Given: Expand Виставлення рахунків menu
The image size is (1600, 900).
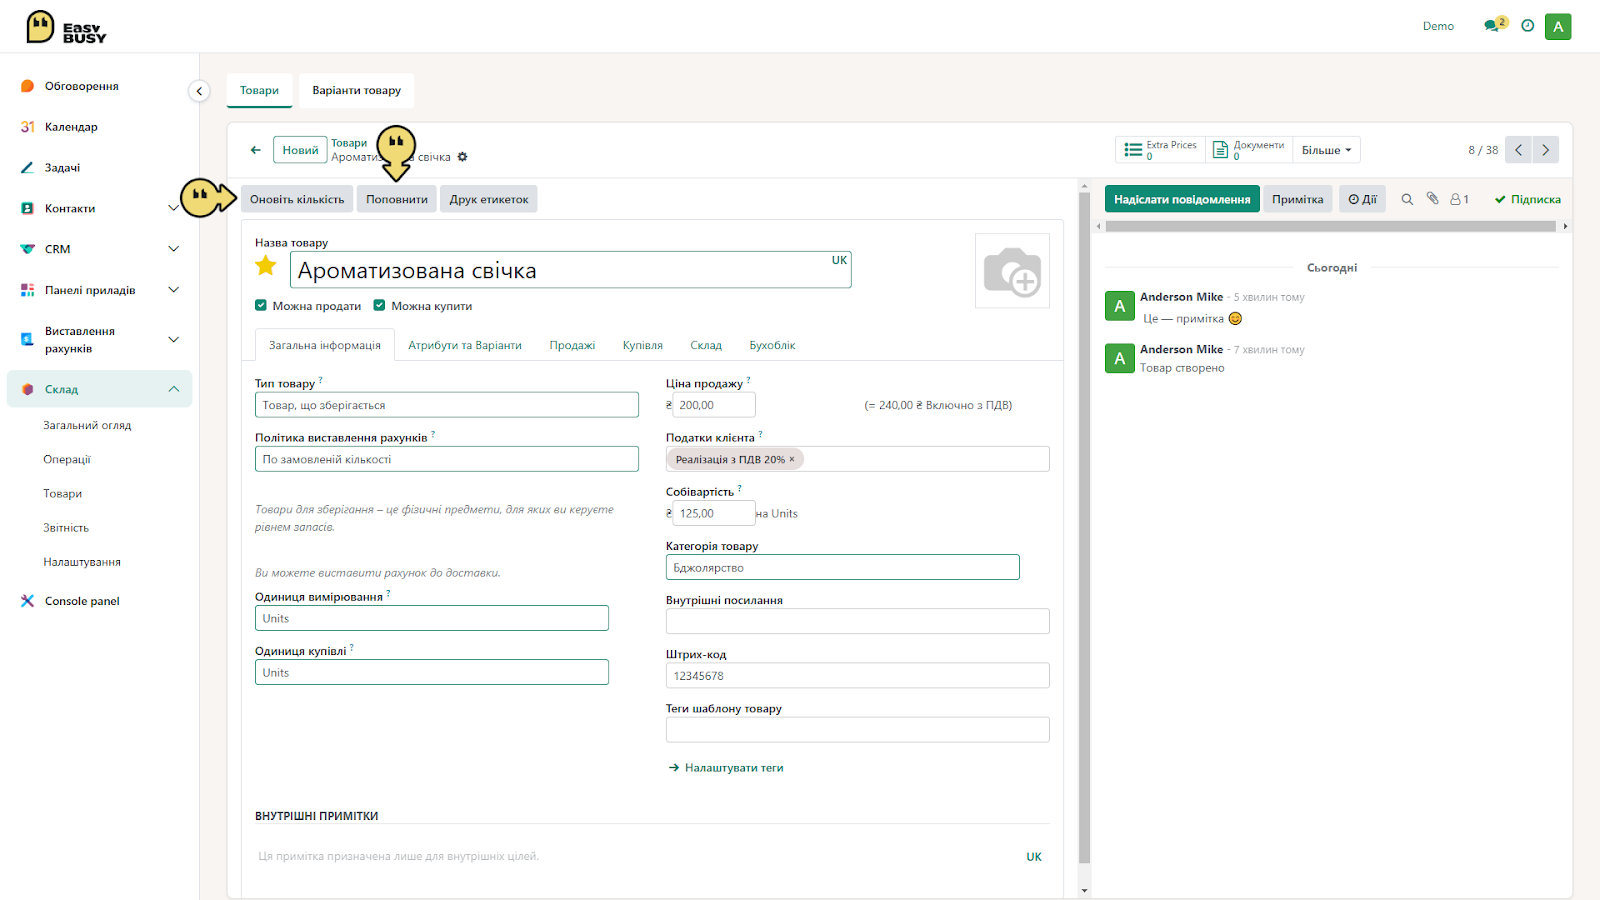Looking at the screenshot, I should (x=173, y=340).
